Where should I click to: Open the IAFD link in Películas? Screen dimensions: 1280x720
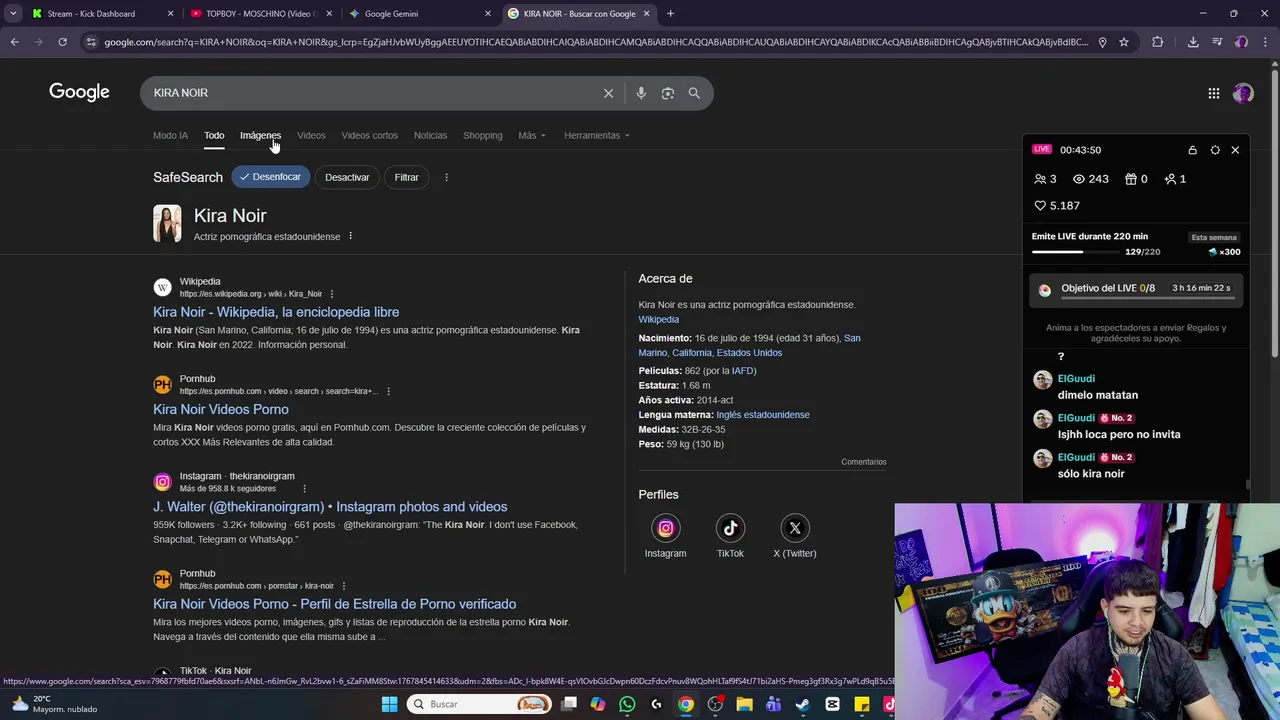[x=743, y=371]
